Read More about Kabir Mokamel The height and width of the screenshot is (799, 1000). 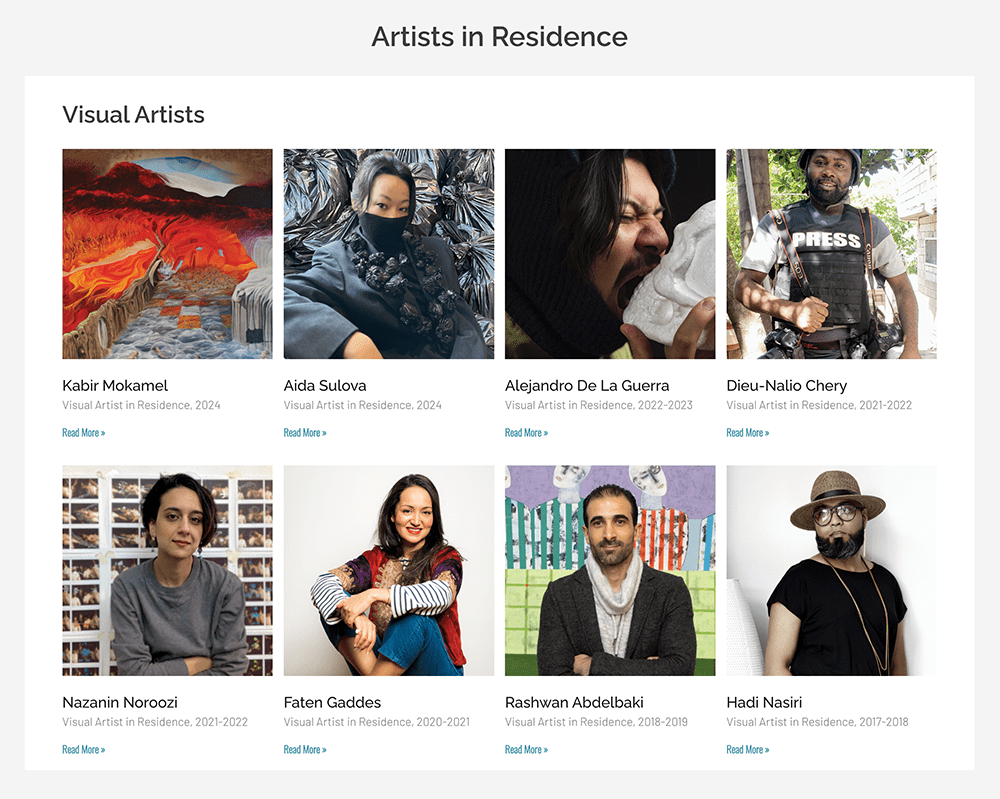(x=84, y=432)
